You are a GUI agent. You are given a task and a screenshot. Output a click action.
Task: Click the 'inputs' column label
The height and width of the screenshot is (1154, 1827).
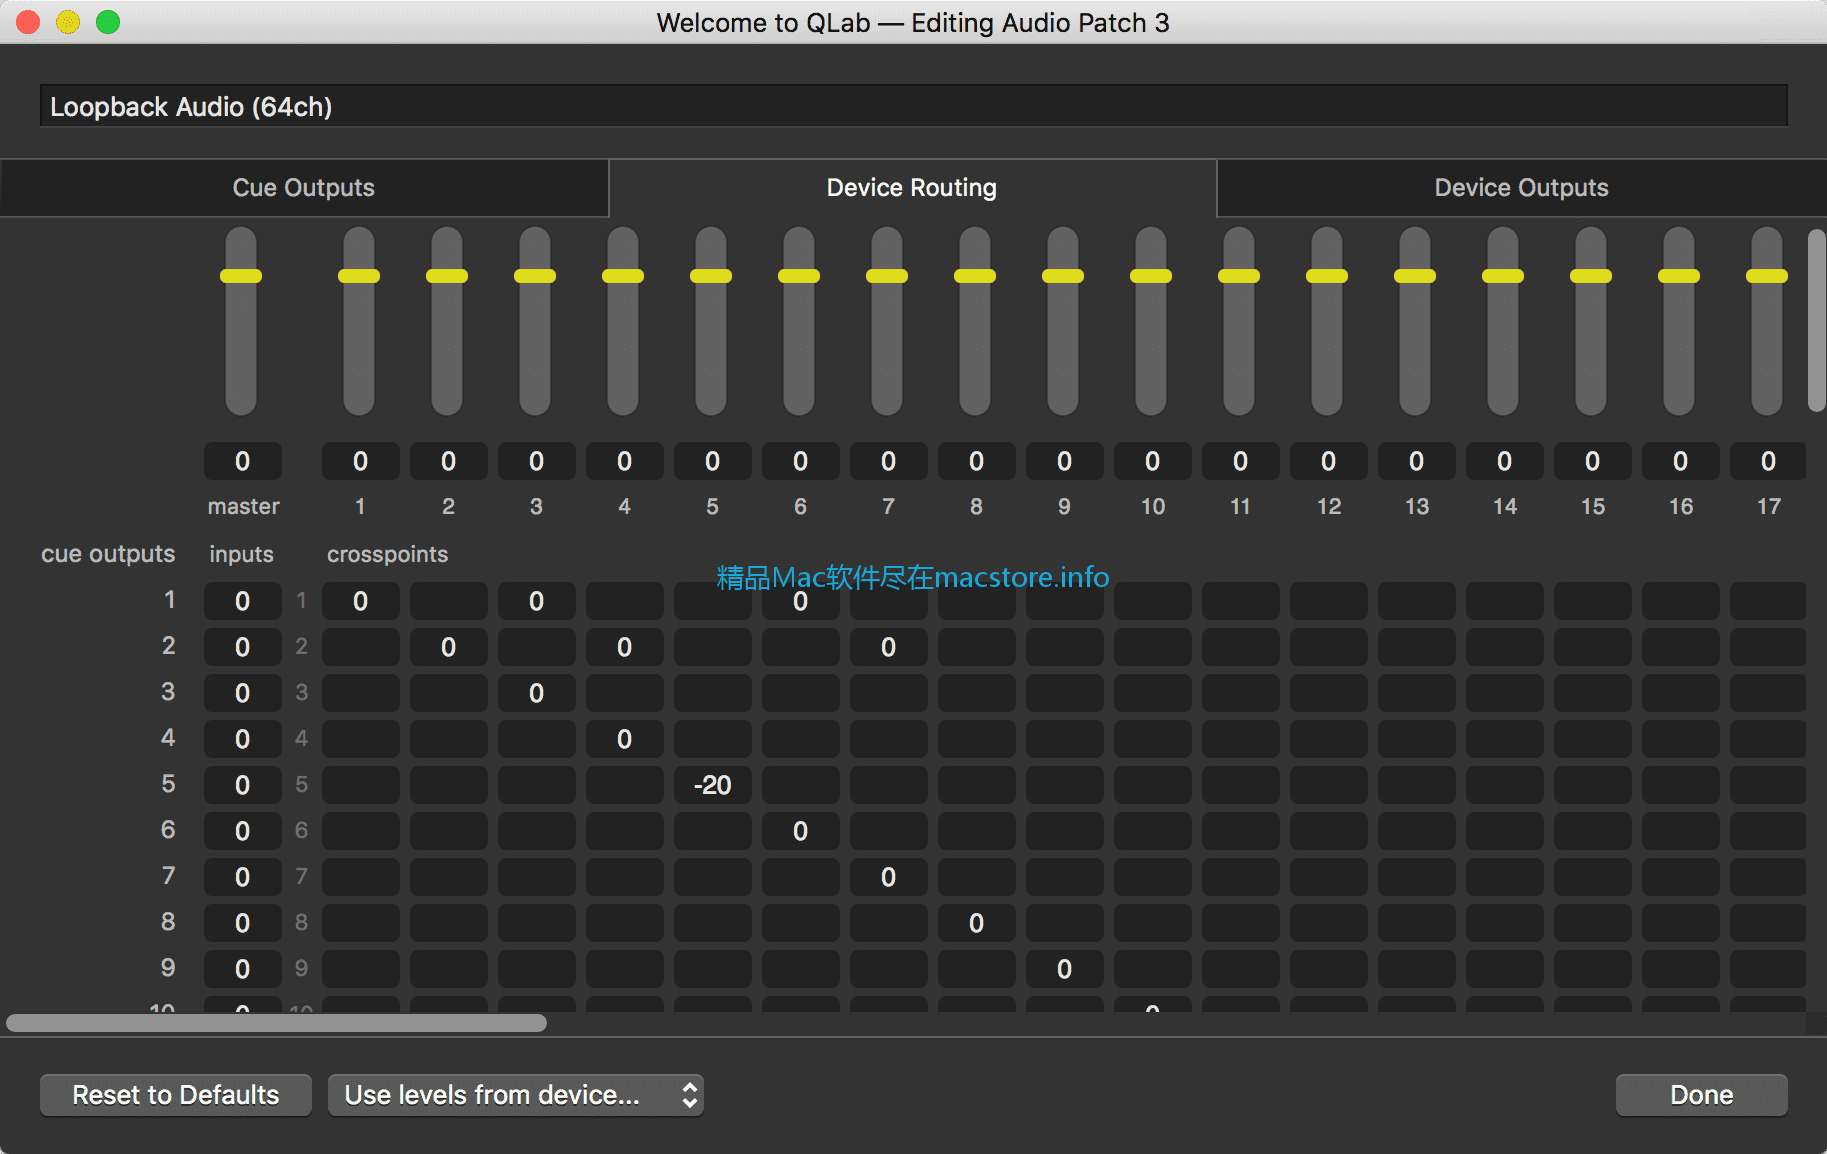[241, 554]
